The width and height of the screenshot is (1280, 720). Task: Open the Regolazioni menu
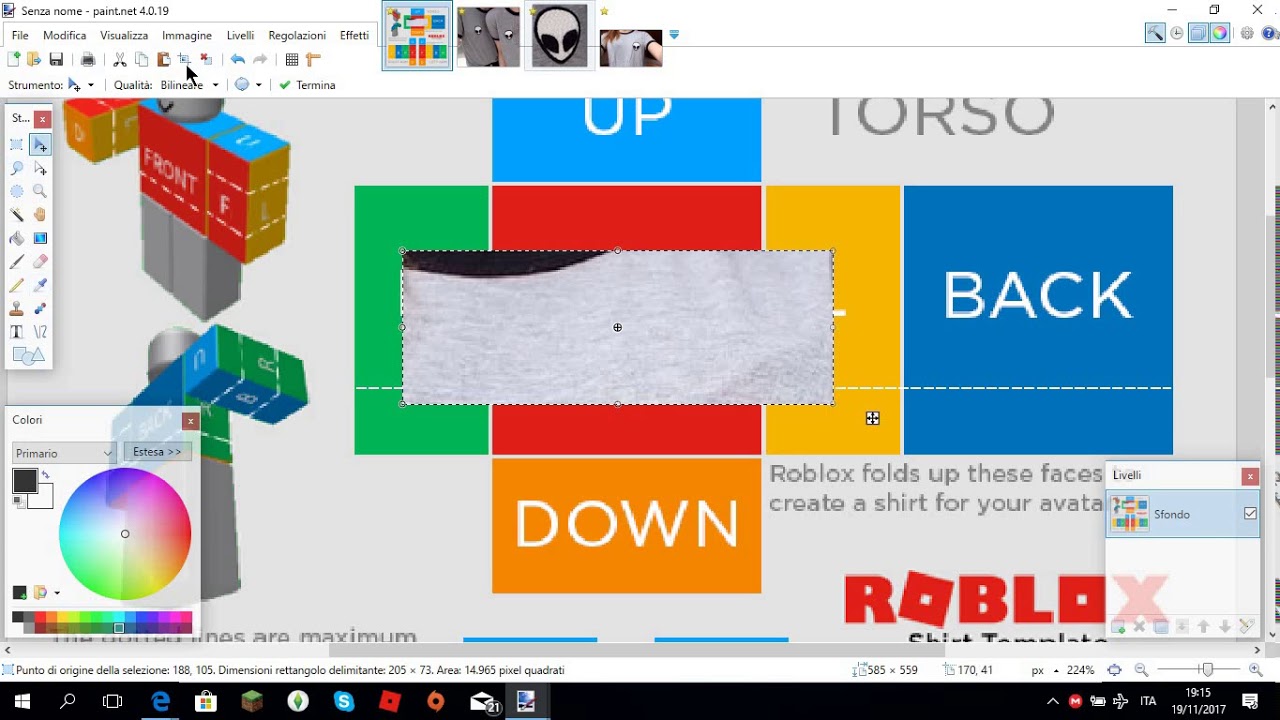tap(297, 35)
